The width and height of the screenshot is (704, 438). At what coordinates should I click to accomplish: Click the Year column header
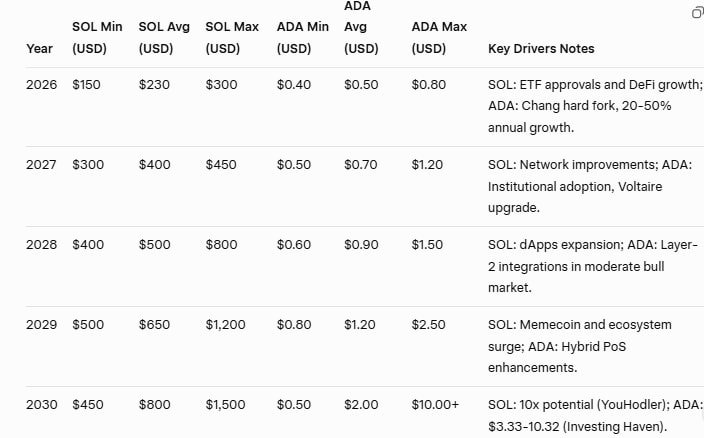[x=40, y=48]
